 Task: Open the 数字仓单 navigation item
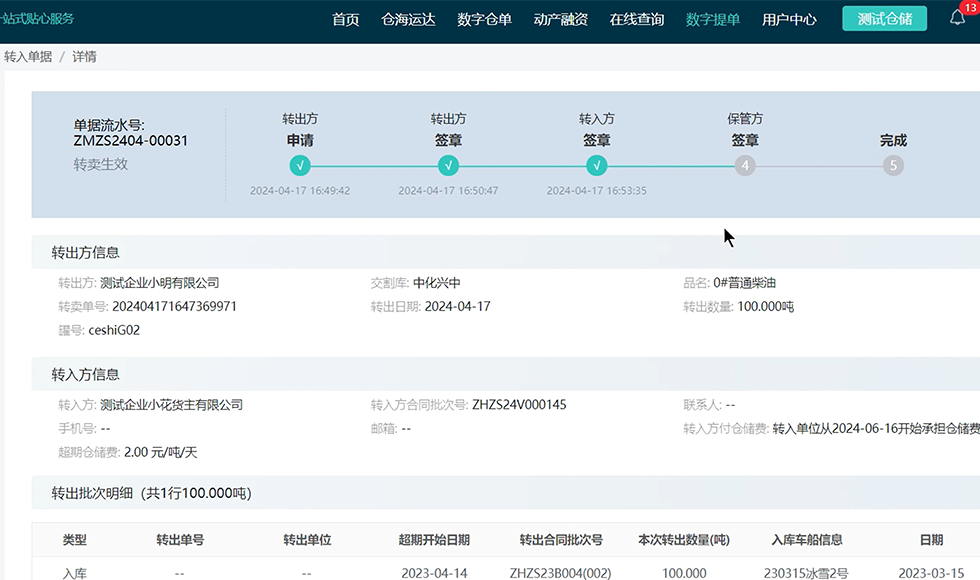484,19
